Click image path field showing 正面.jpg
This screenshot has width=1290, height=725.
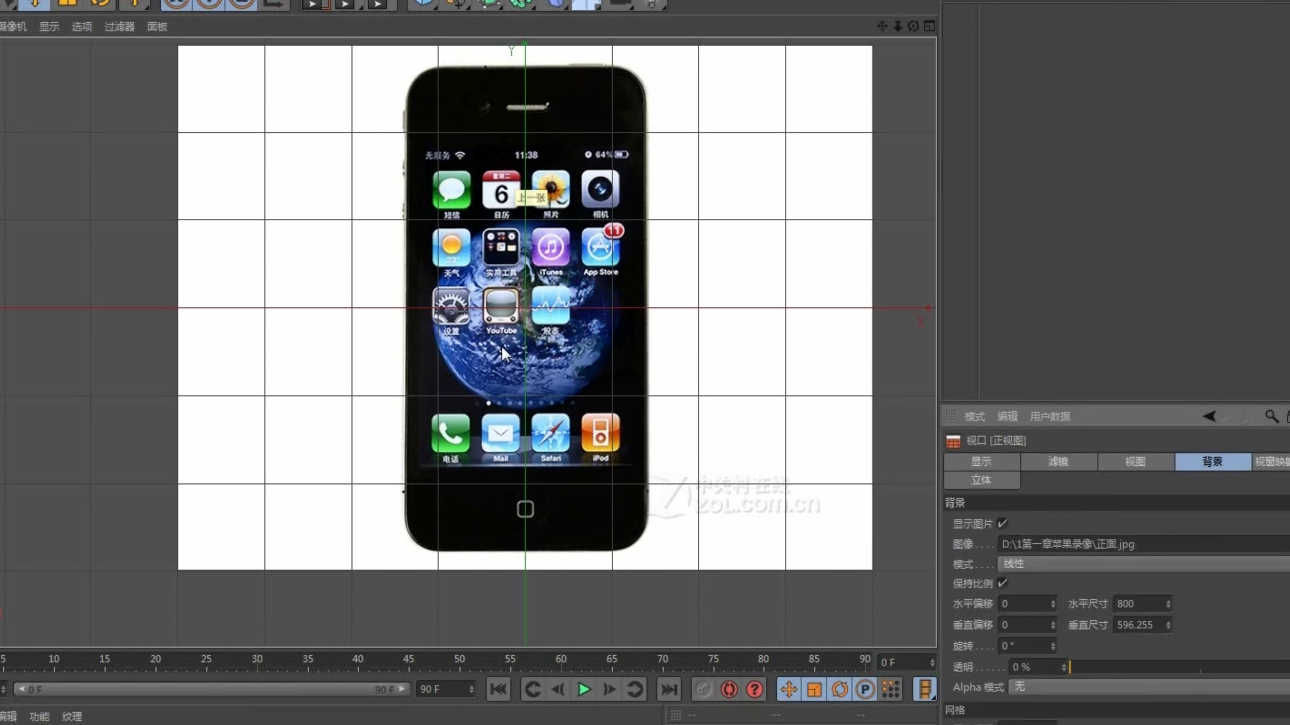point(1143,544)
